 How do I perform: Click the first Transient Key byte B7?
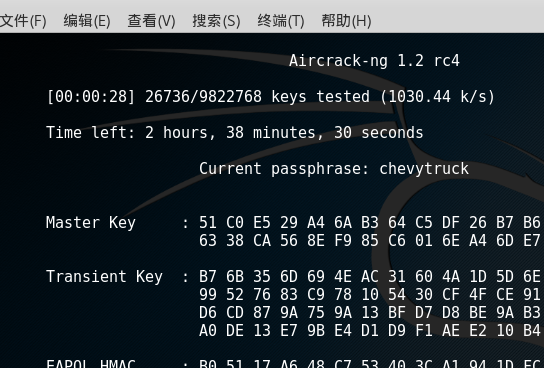point(208,277)
